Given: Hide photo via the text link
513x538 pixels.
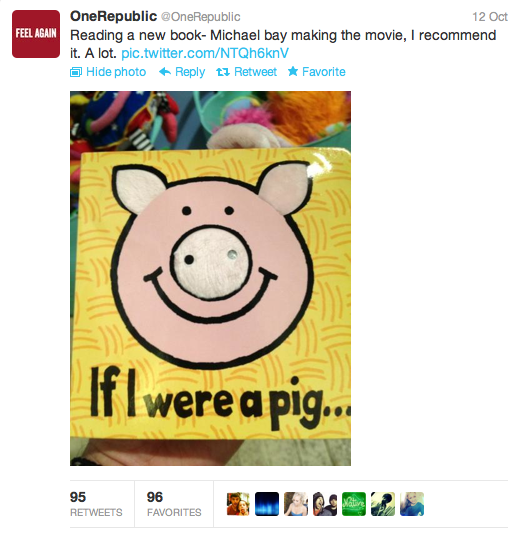Looking at the screenshot, I should 116,72.
